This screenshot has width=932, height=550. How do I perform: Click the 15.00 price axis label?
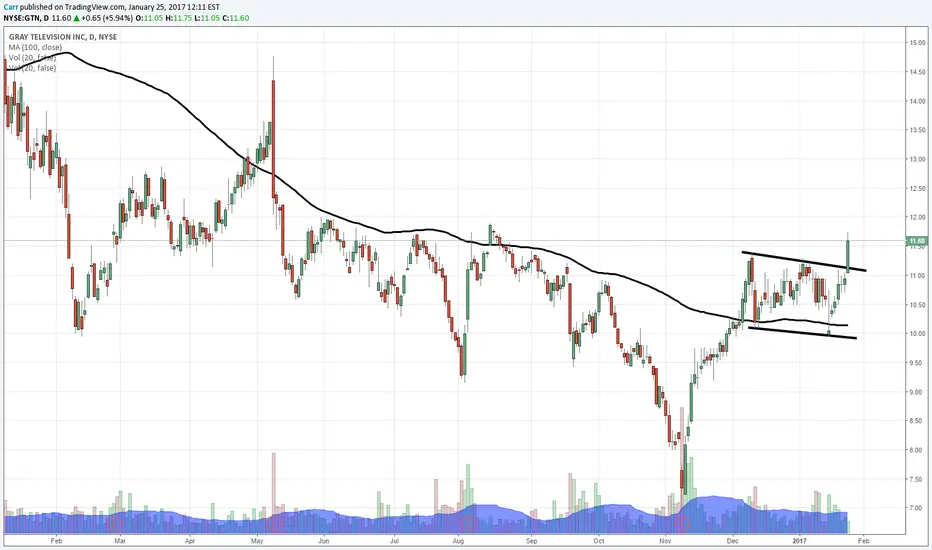coord(917,43)
